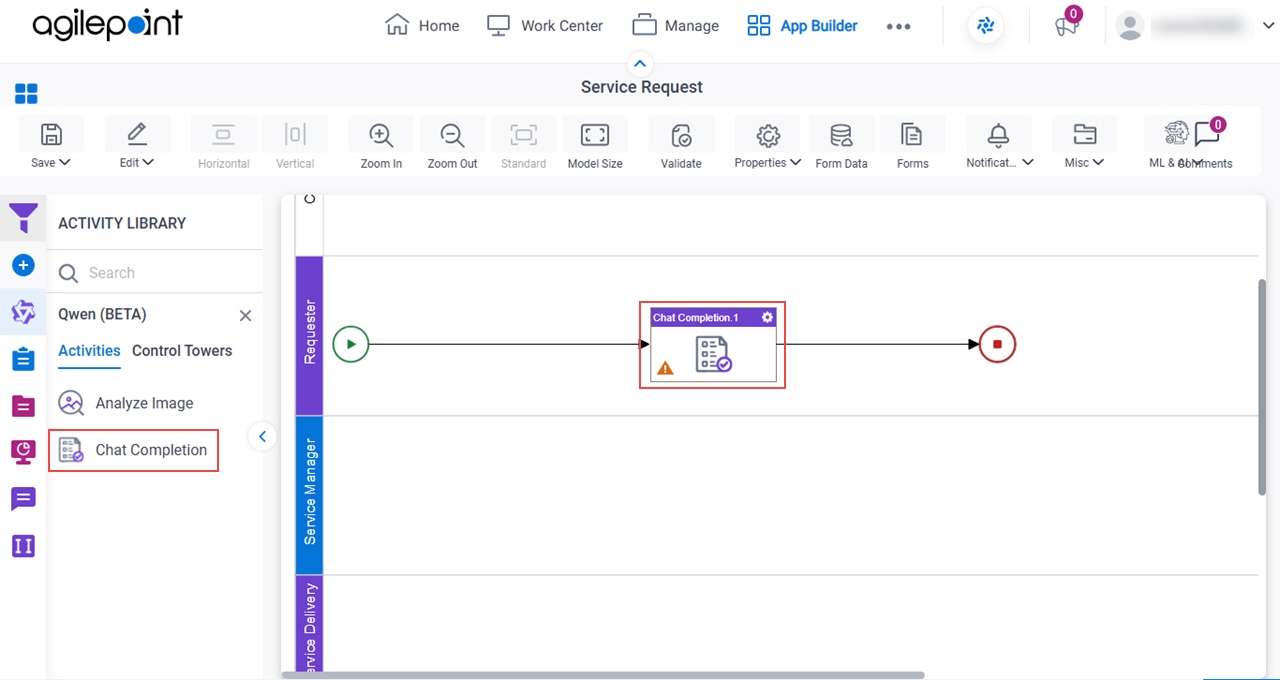
Task: Click the ACTIVITY LIBRARY heading
Action: coord(122,223)
